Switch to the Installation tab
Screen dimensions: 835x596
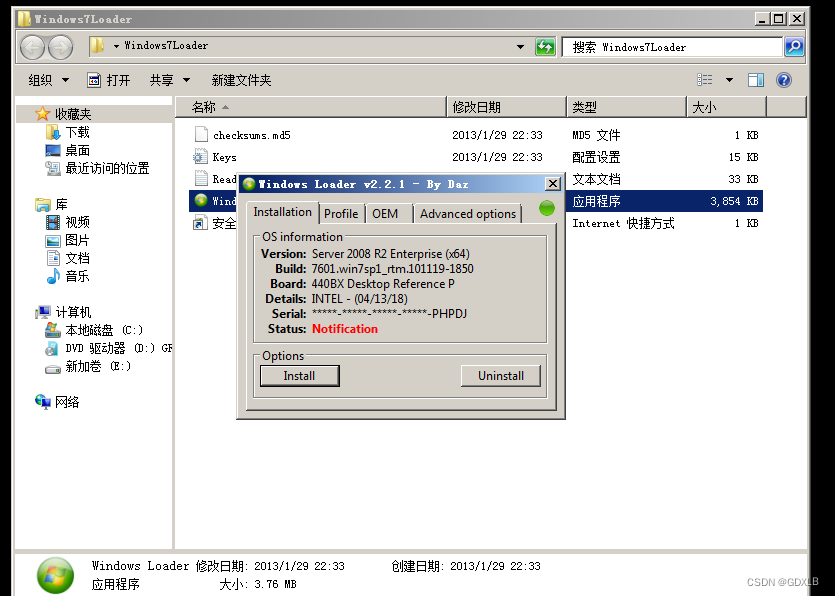283,212
